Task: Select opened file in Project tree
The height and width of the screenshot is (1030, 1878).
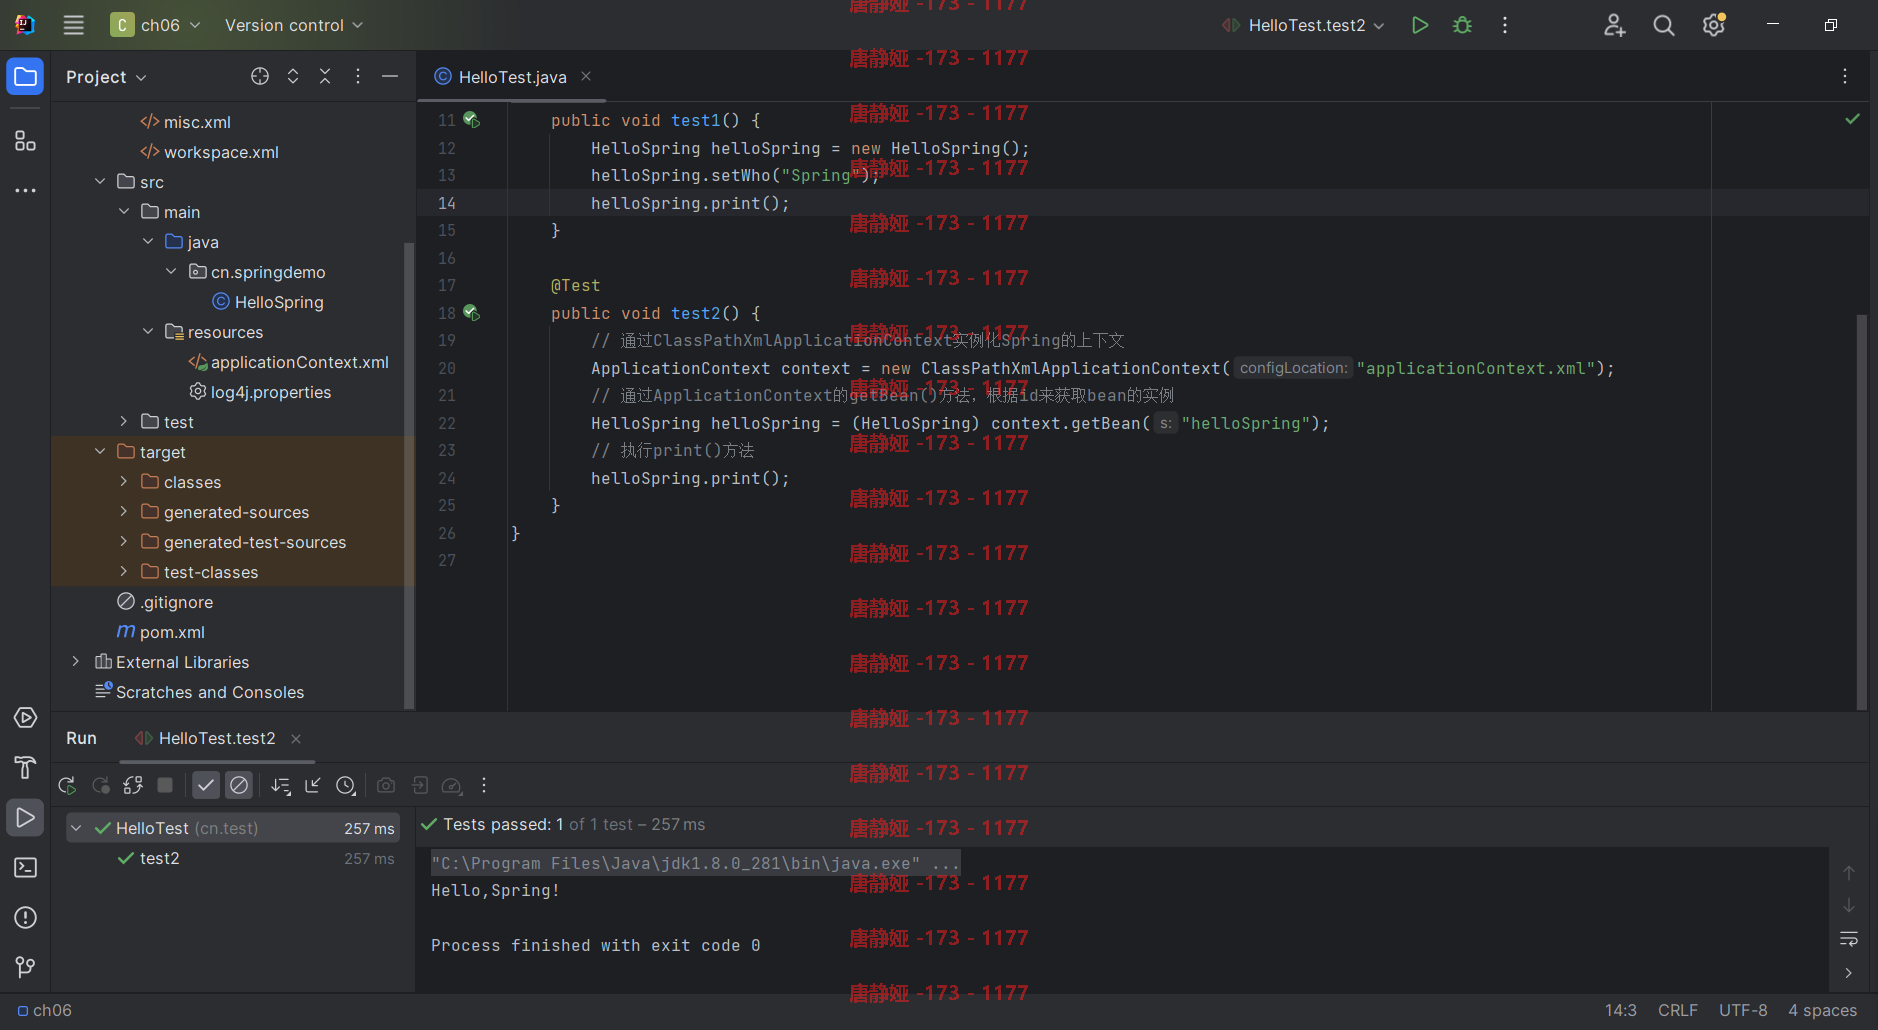Action: coord(260,76)
